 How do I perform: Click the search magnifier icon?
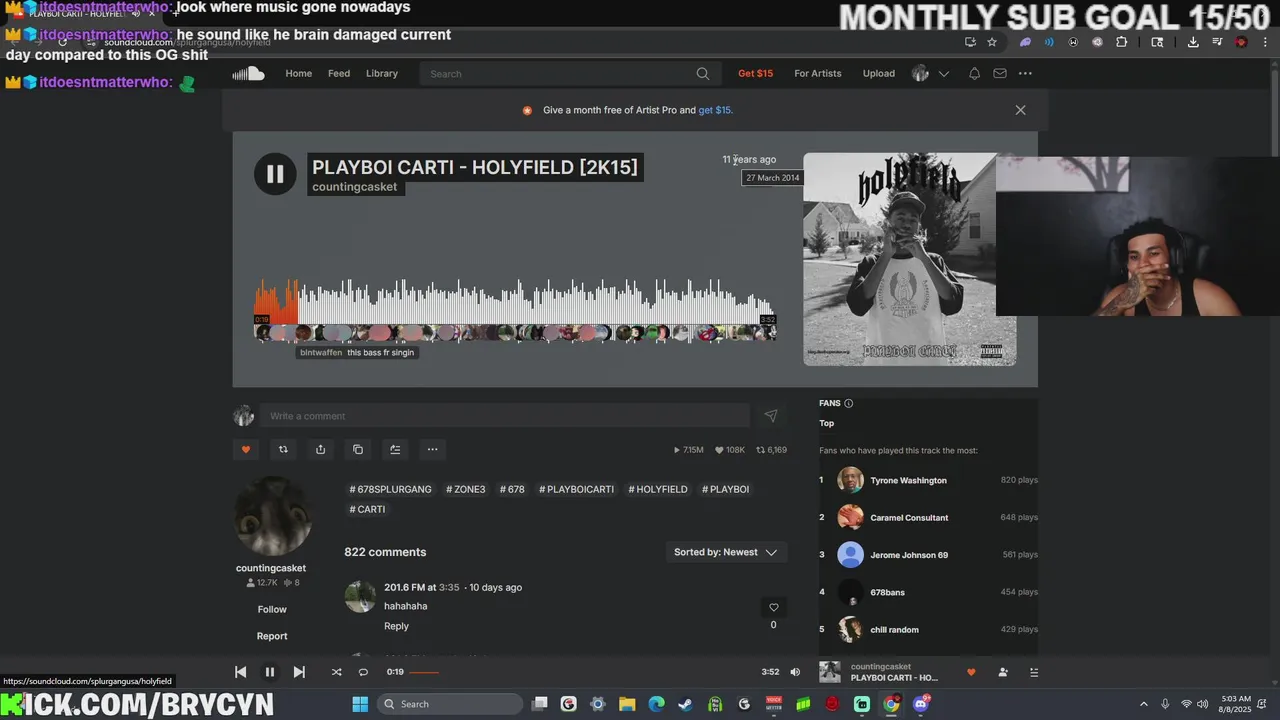(x=703, y=73)
